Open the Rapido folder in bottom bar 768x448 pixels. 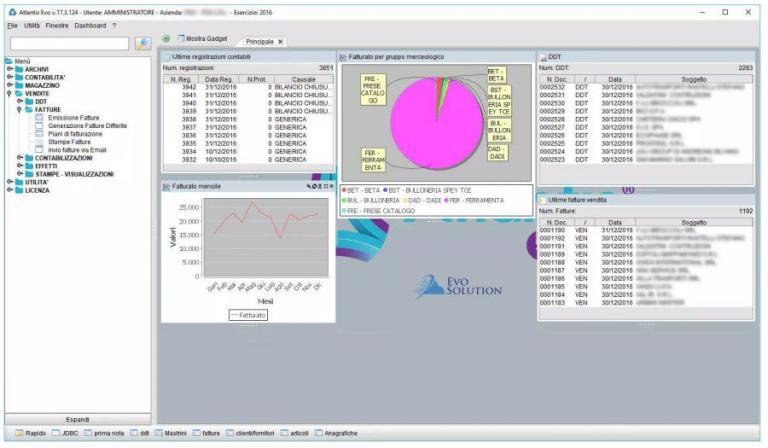coord(31,433)
